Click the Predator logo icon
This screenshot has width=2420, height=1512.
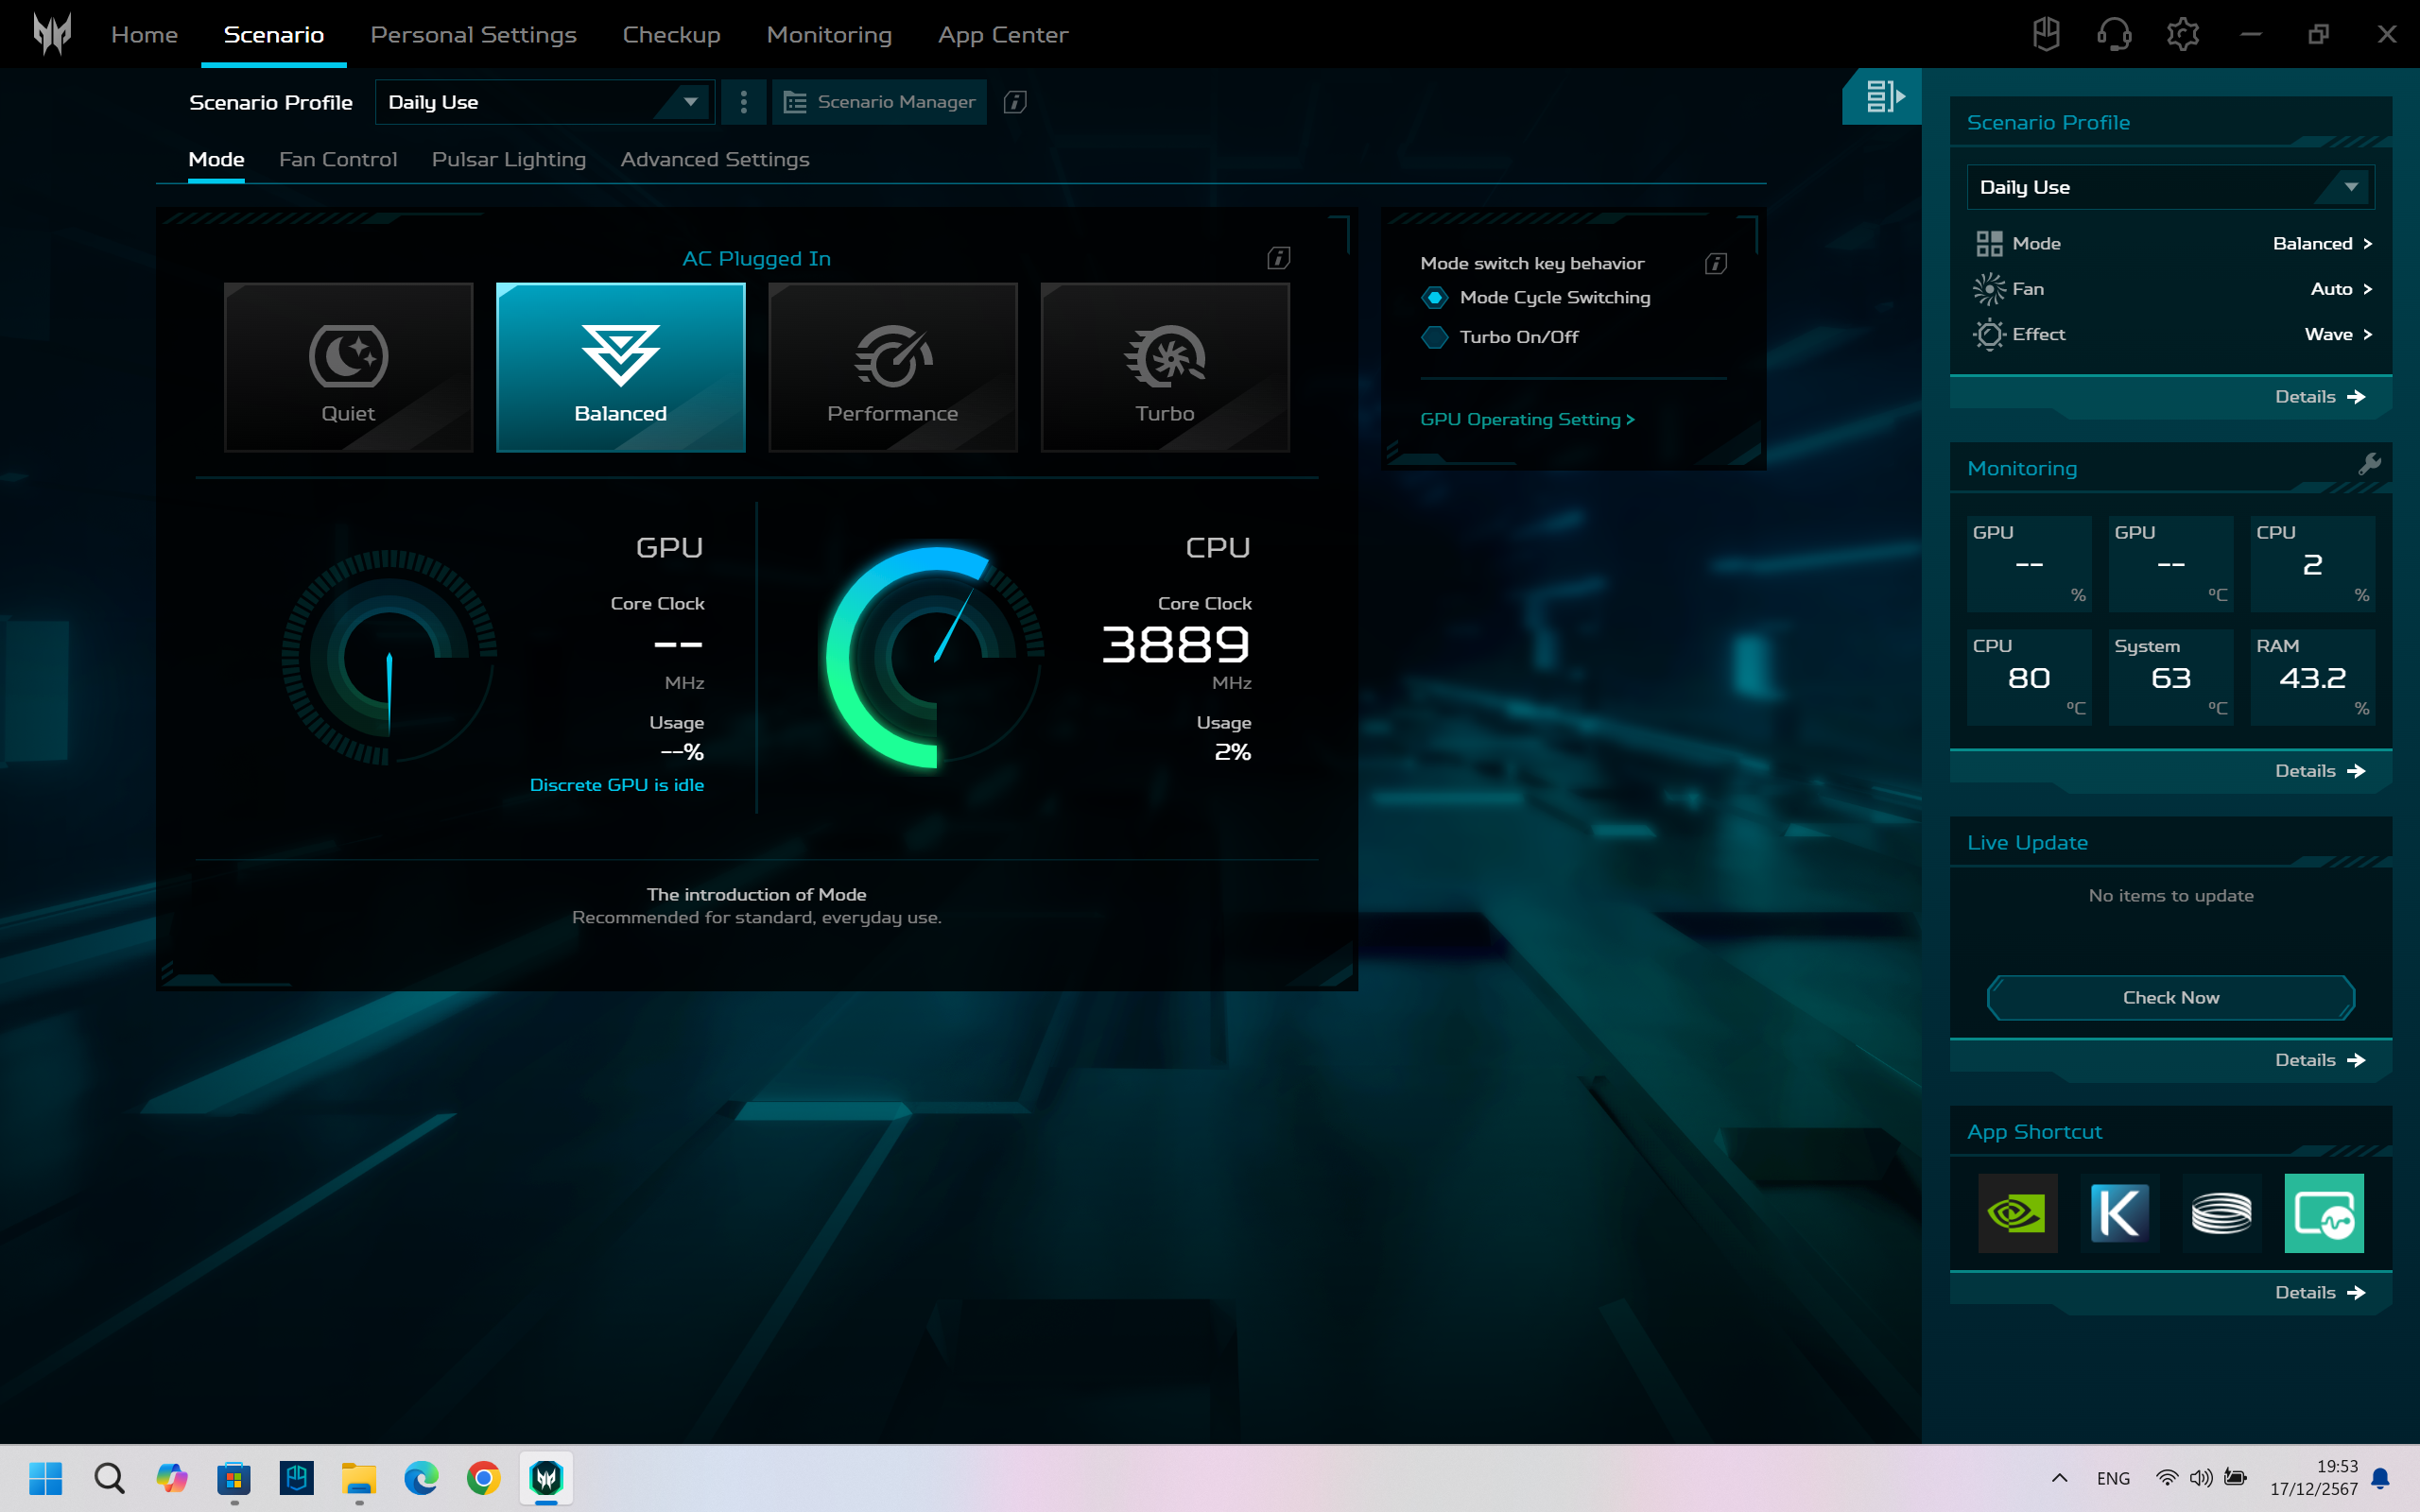point(52,34)
